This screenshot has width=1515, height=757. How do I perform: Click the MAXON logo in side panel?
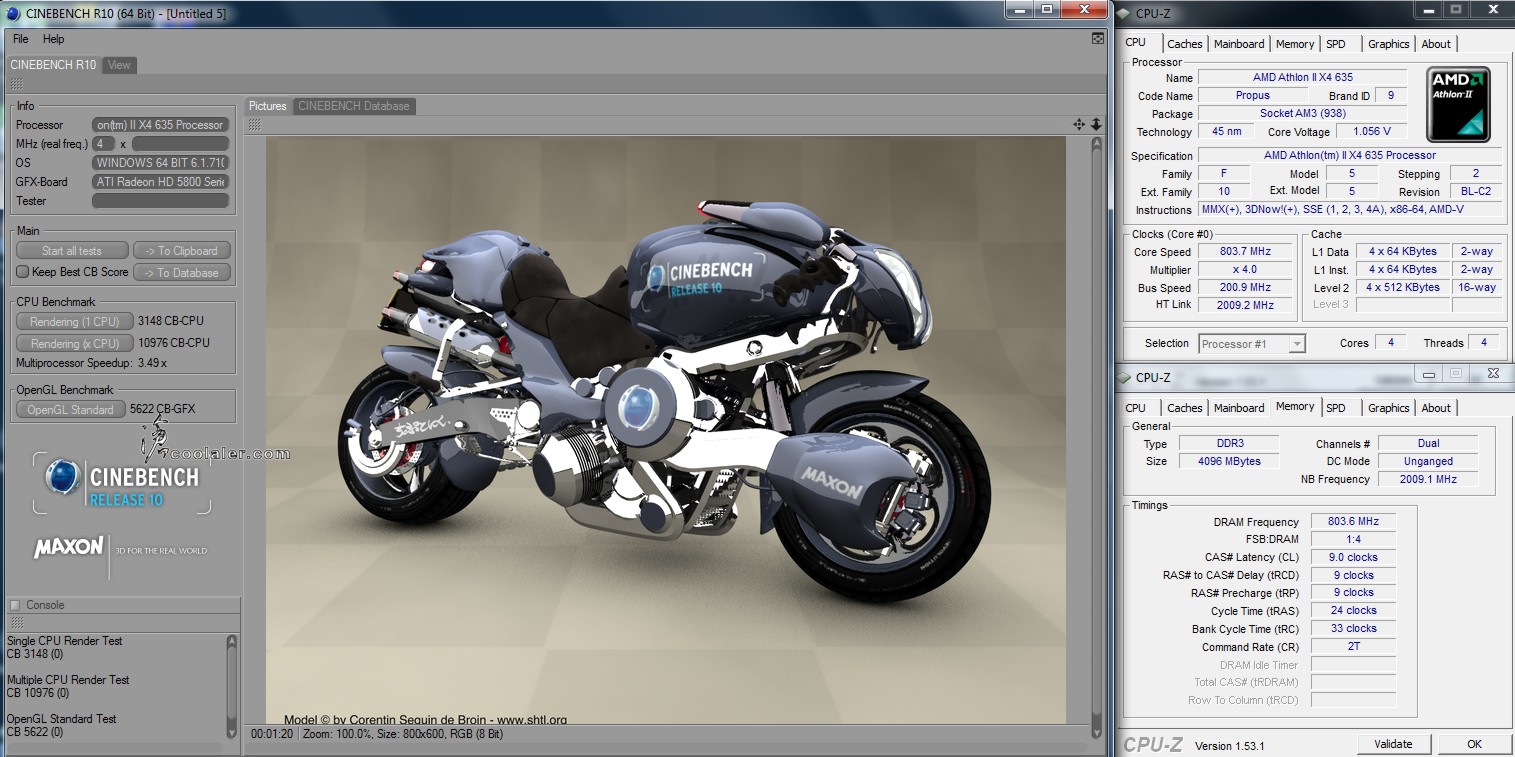click(x=68, y=548)
